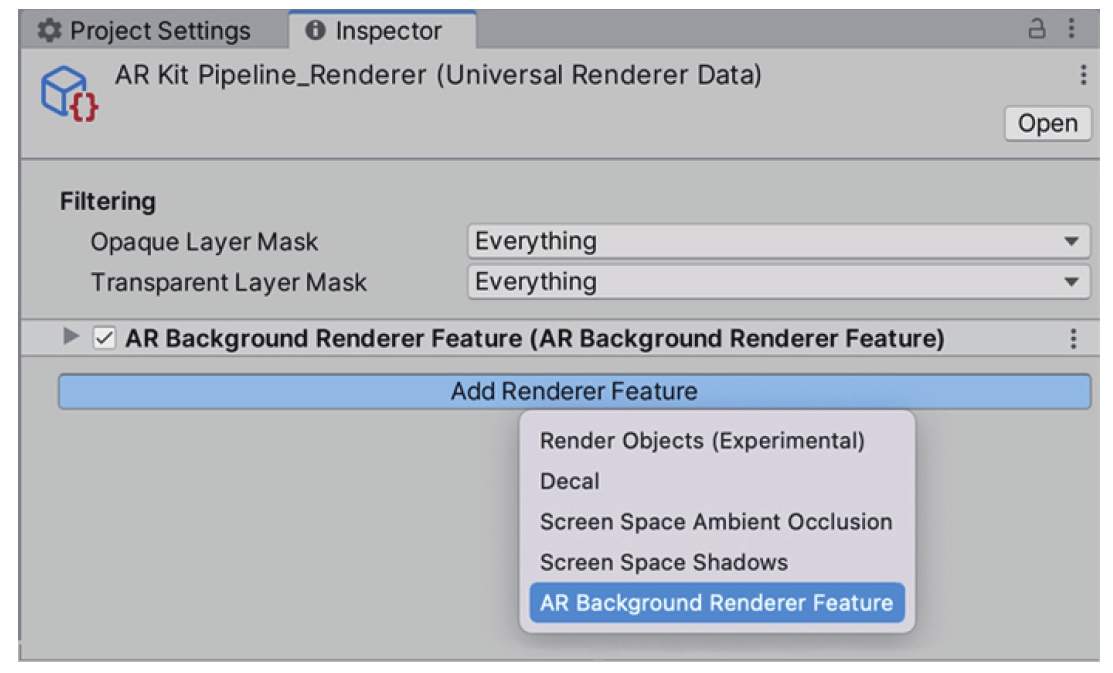The image size is (1113, 673).
Task: Open the Inspector tab's more options menu
Action: click(1071, 28)
